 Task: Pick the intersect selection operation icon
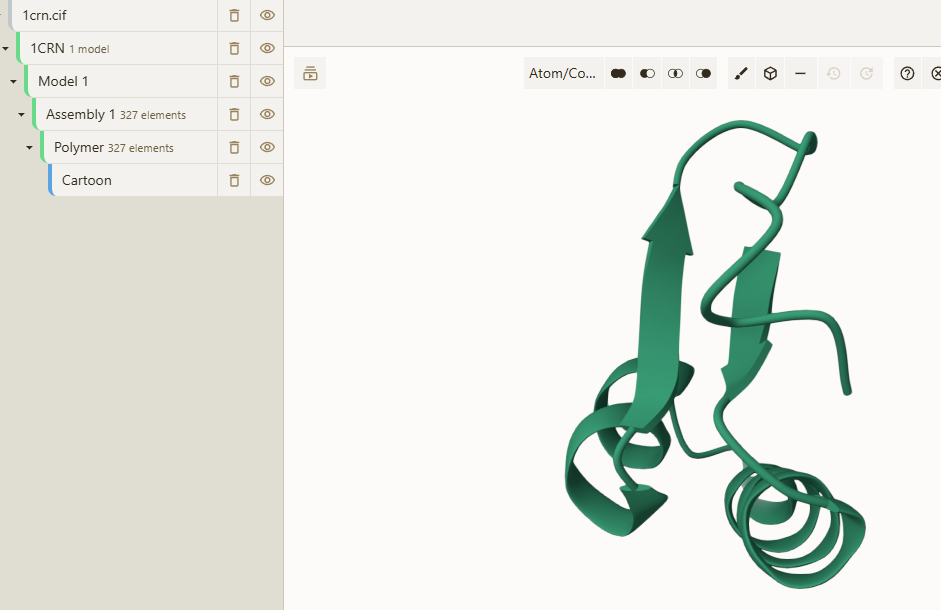click(675, 73)
